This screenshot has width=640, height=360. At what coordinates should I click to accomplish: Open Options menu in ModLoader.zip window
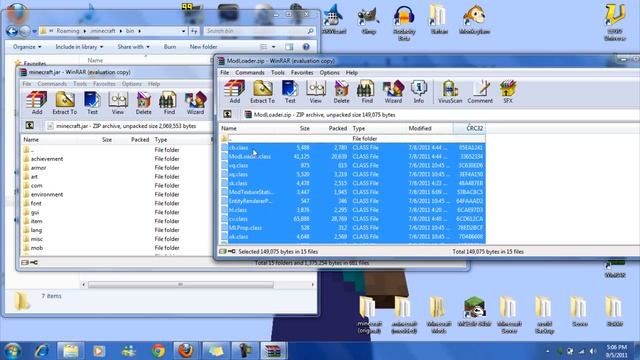tap(329, 73)
